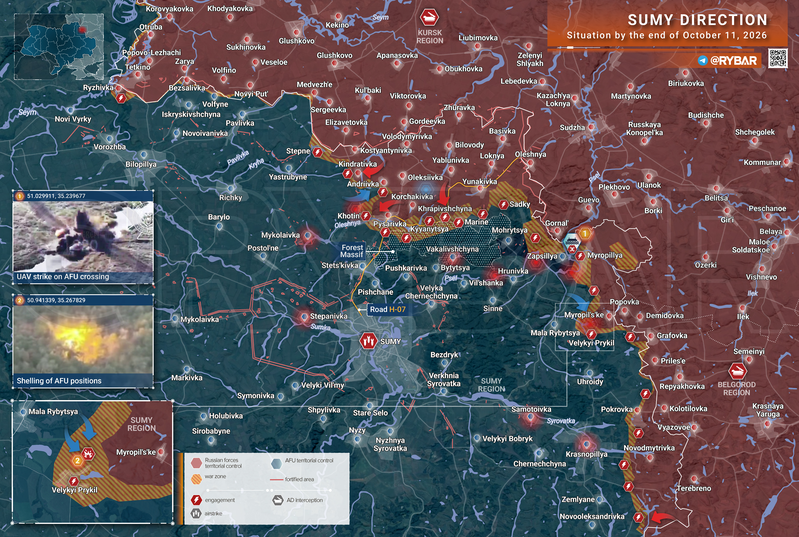The height and width of the screenshot is (537, 799).
Task: Open the Velykyi Prykil inset map
Action: click(x=92, y=462)
